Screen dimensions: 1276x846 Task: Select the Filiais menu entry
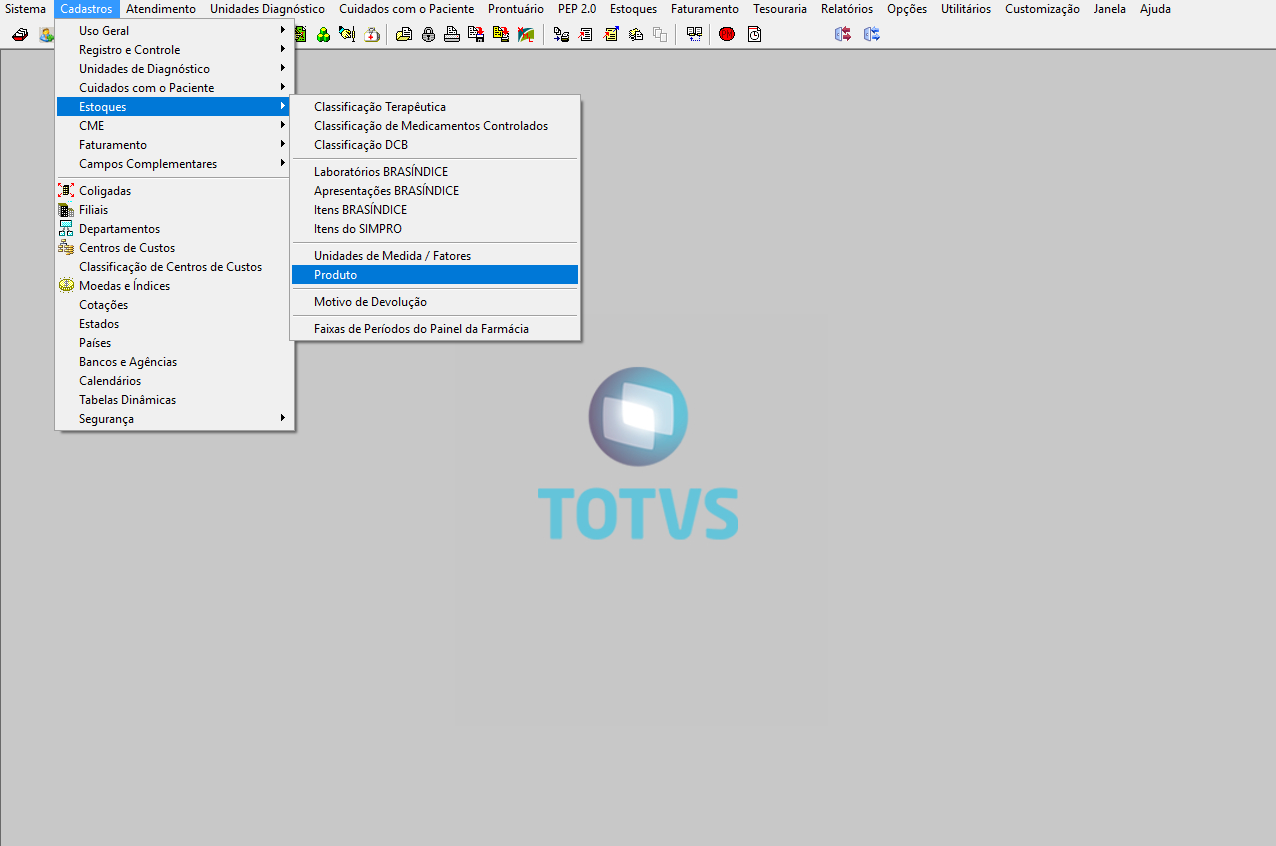click(175, 209)
